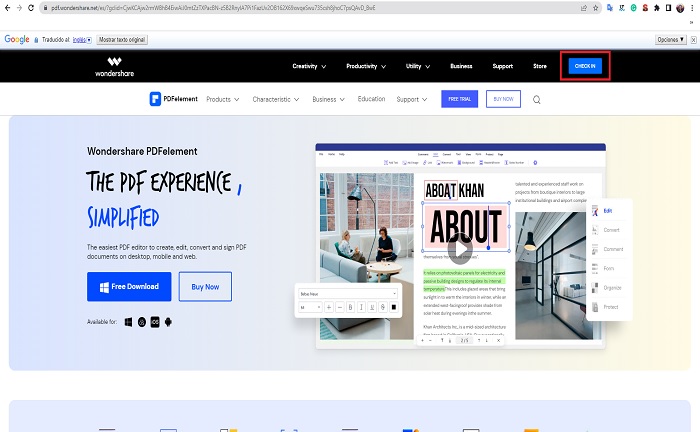700x432 pixels.
Task: Go back to the previous page
Action: pos(7,8)
